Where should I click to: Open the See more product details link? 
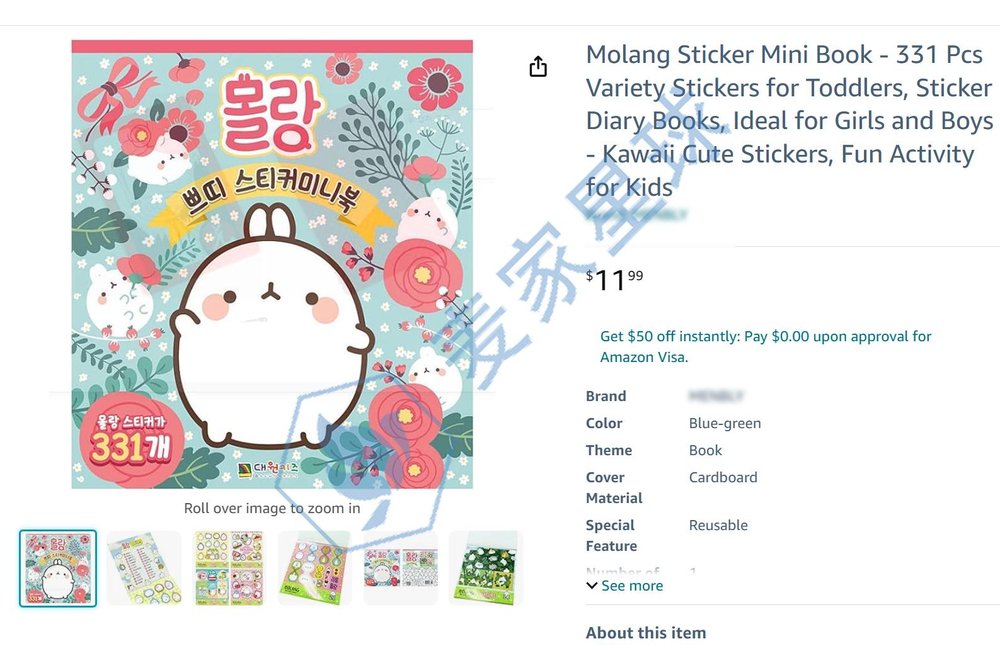tap(631, 585)
